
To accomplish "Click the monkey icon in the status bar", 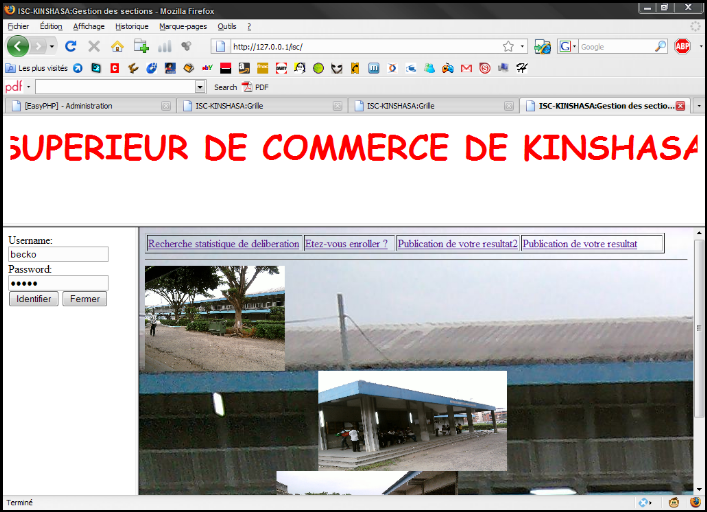I will 674,503.
